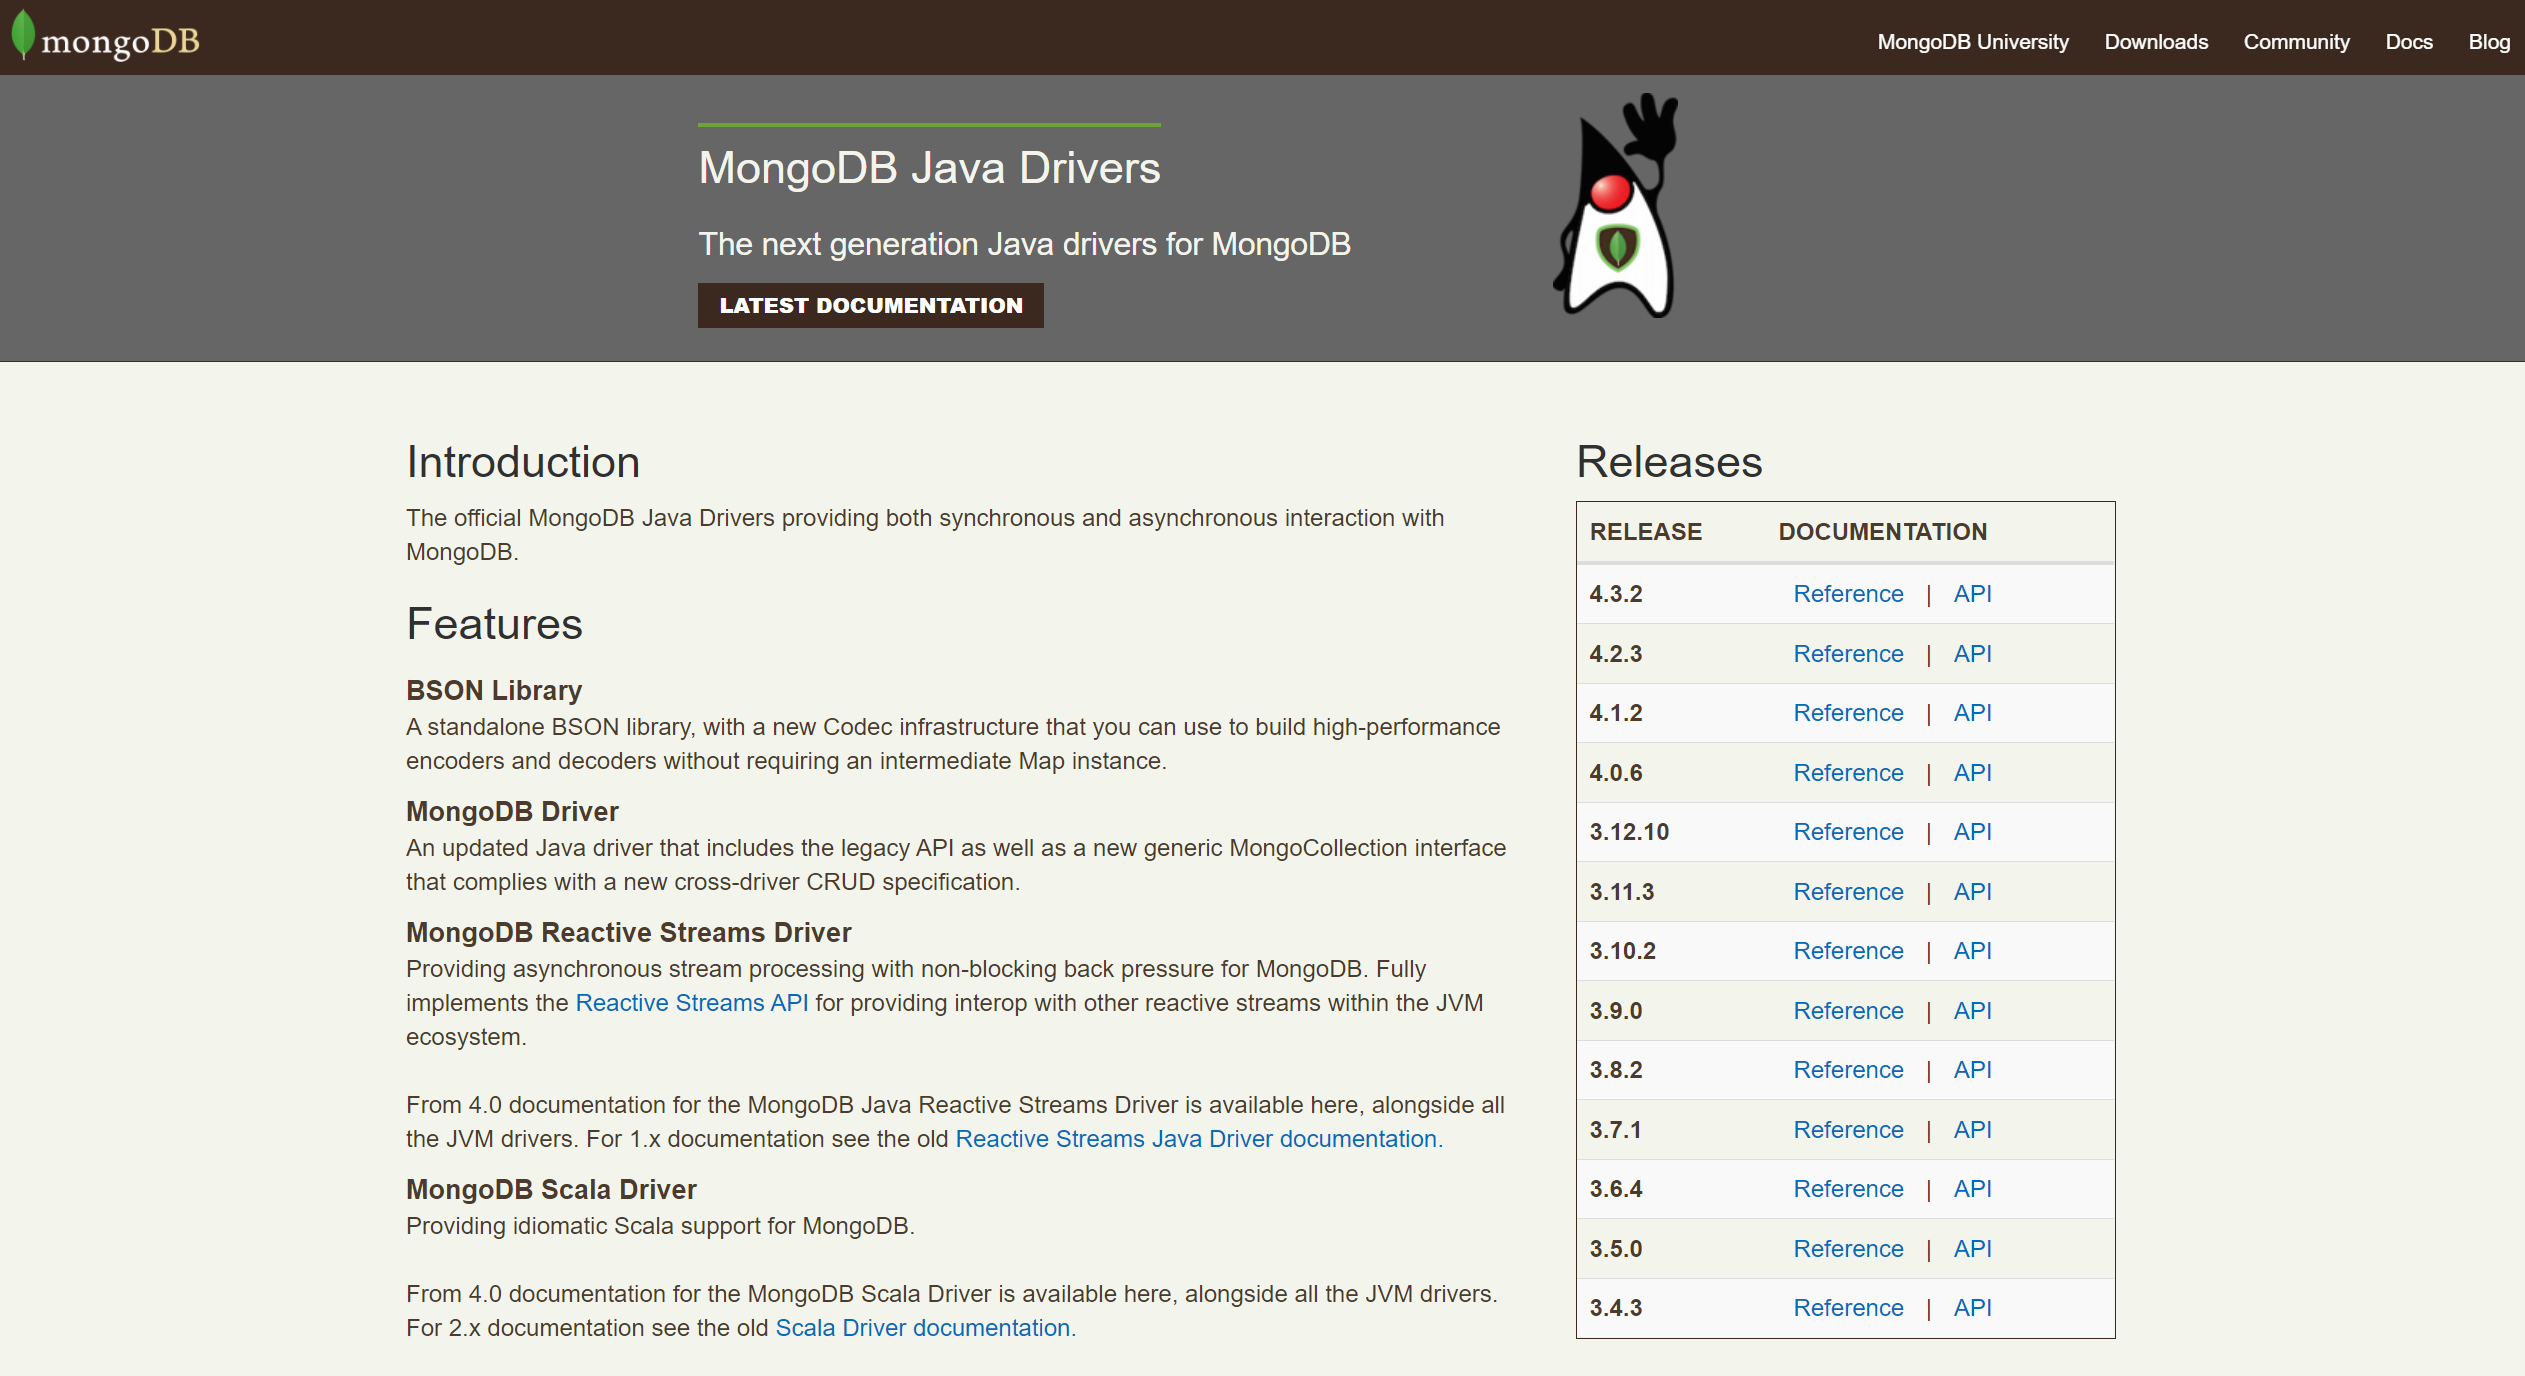
Task: Open the Reference link for release 3.4.3
Action: pyautogui.click(x=1847, y=1308)
